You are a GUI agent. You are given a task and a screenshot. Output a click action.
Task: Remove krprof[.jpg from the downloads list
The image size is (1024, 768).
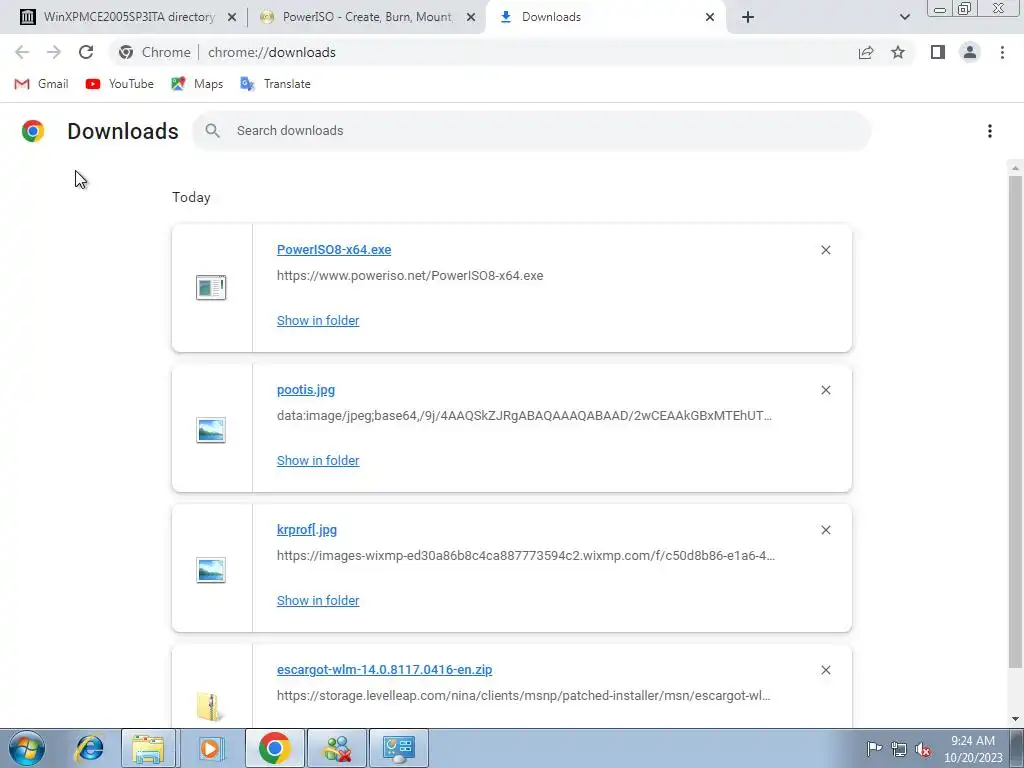tap(826, 530)
